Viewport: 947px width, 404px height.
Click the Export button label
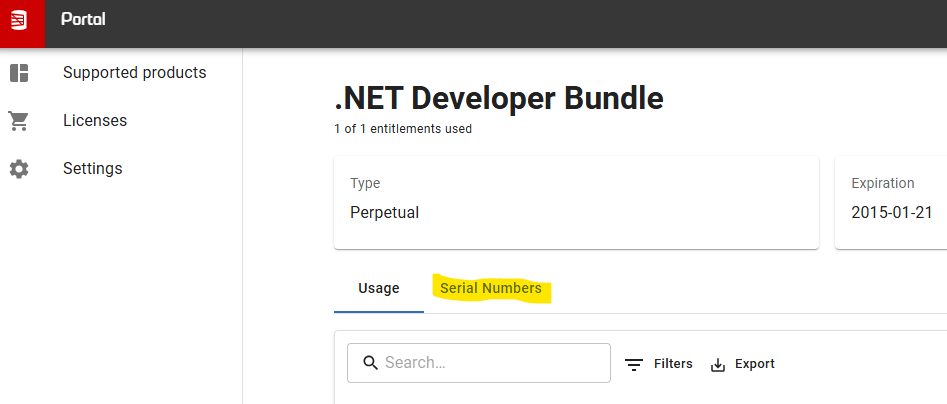754,364
